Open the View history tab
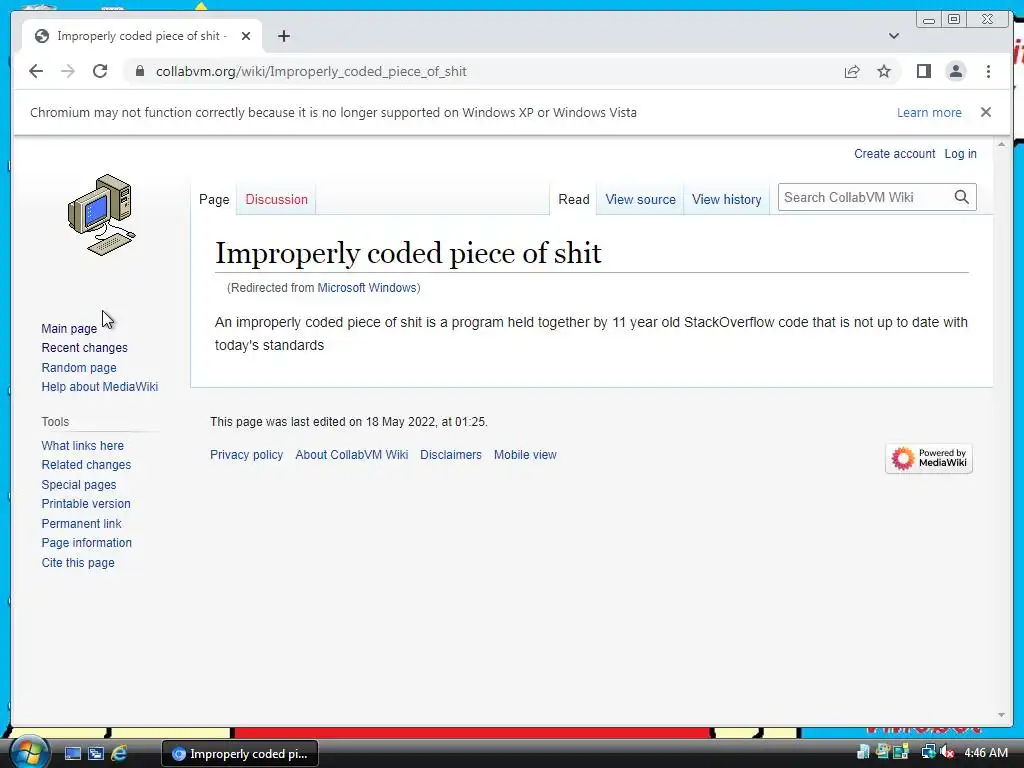This screenshot has height=768, width=1024. [726, 199]
